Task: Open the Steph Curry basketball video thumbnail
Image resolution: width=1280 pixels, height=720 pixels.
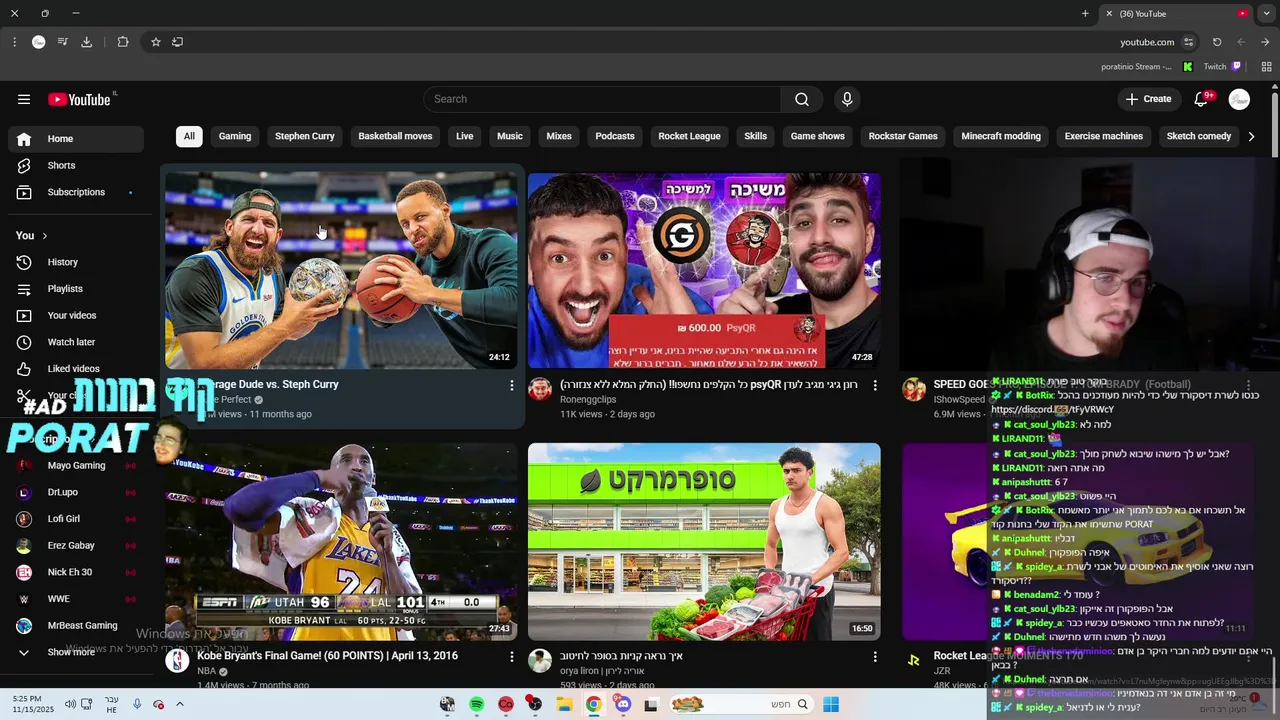Action: pyautogui.click(x=341, y=270)
